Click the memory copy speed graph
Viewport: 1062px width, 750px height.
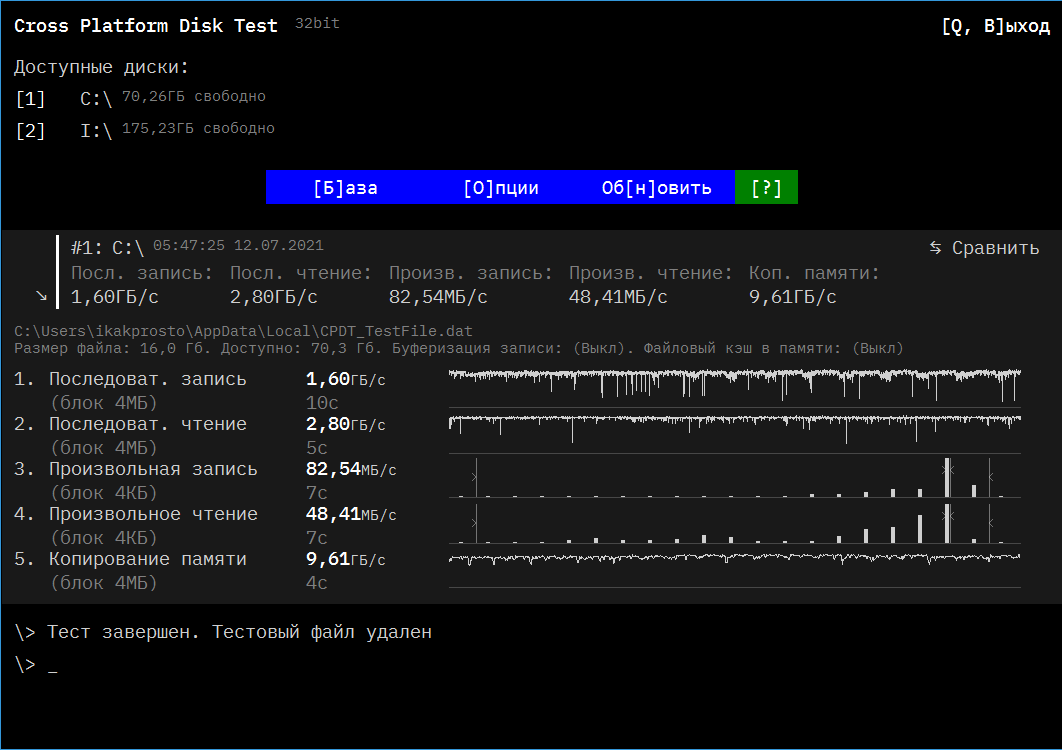(735, 569)
